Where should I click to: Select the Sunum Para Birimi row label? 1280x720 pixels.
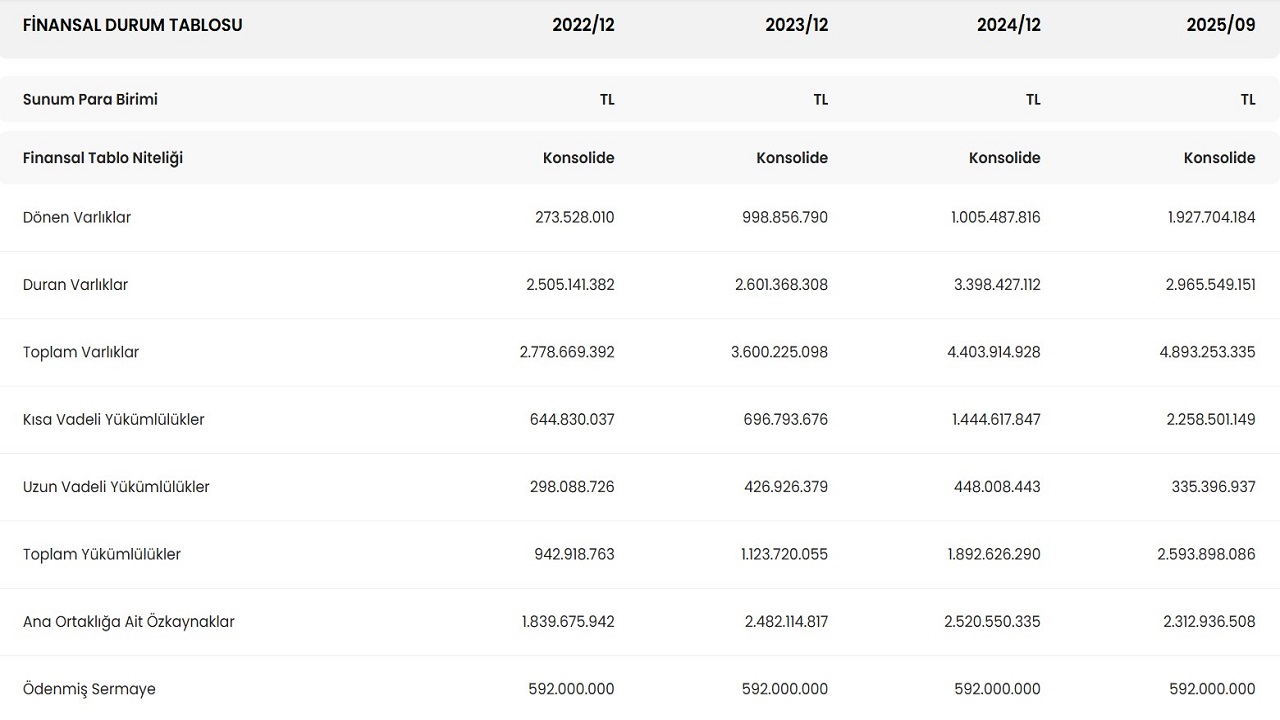click(90, 99)
